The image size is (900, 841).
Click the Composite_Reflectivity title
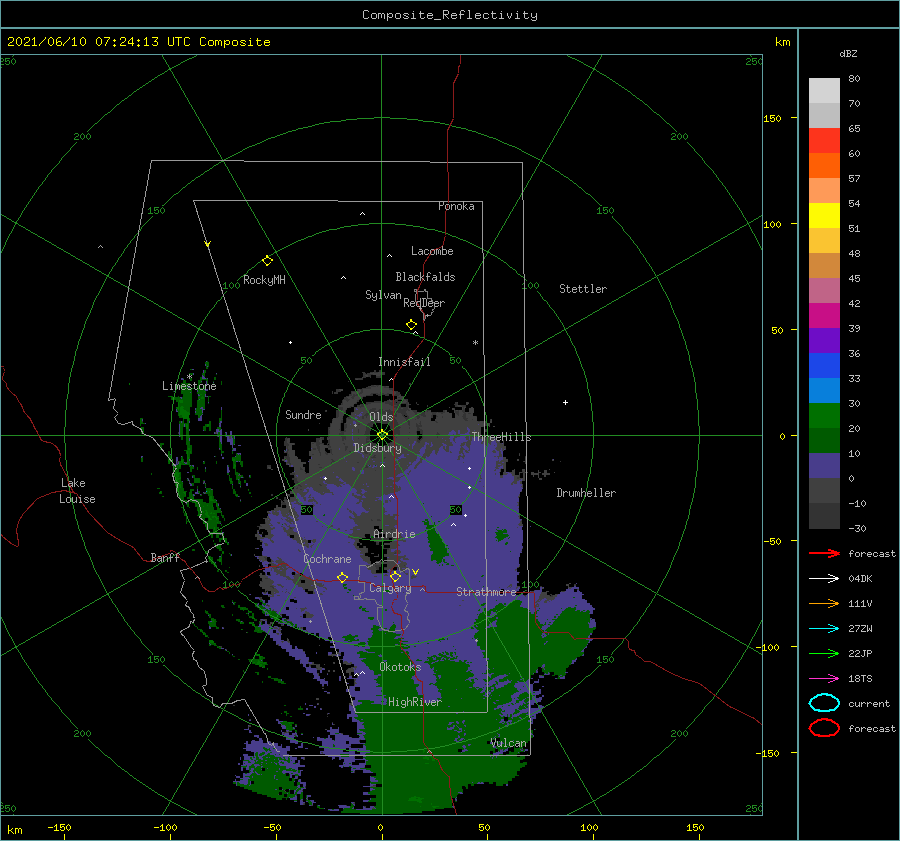(450, 15)
